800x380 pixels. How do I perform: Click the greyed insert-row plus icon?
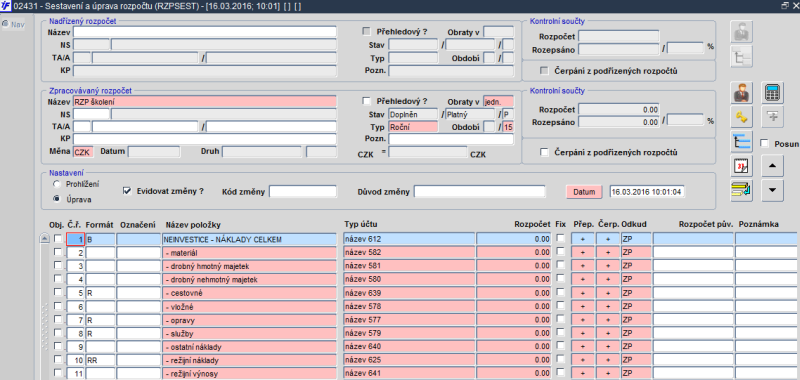click(773, 117)
